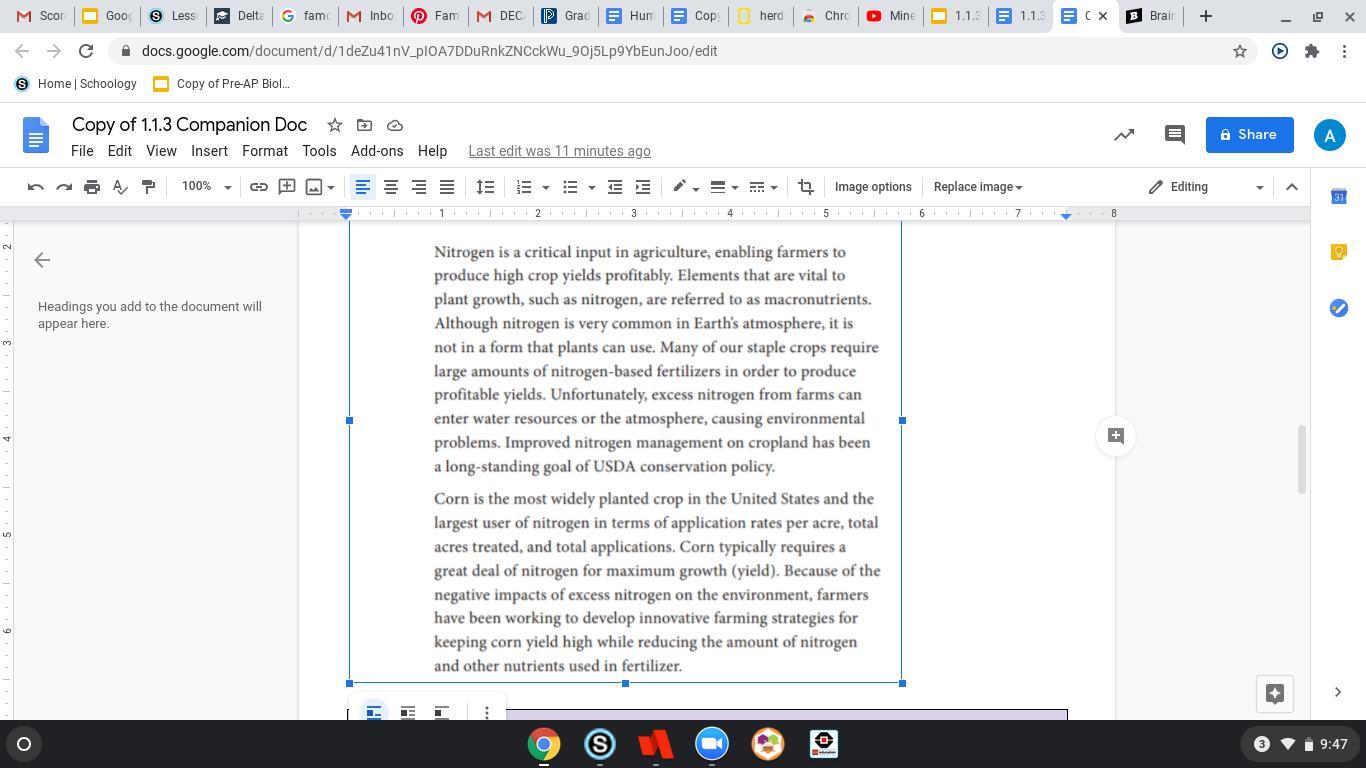View the cloud document status icon
The height and width of the screenshot is (768, 1366).
tap(395, 125)
